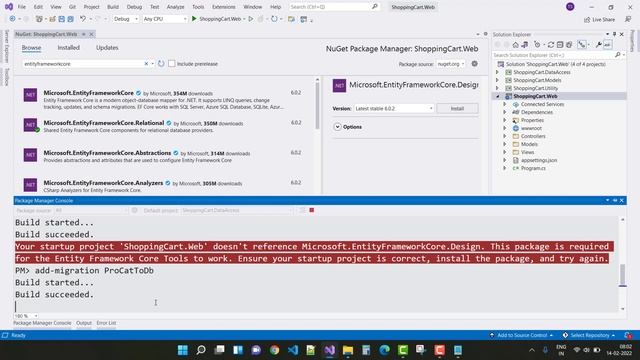Click package list vertical scrollbar

point(317,107)
